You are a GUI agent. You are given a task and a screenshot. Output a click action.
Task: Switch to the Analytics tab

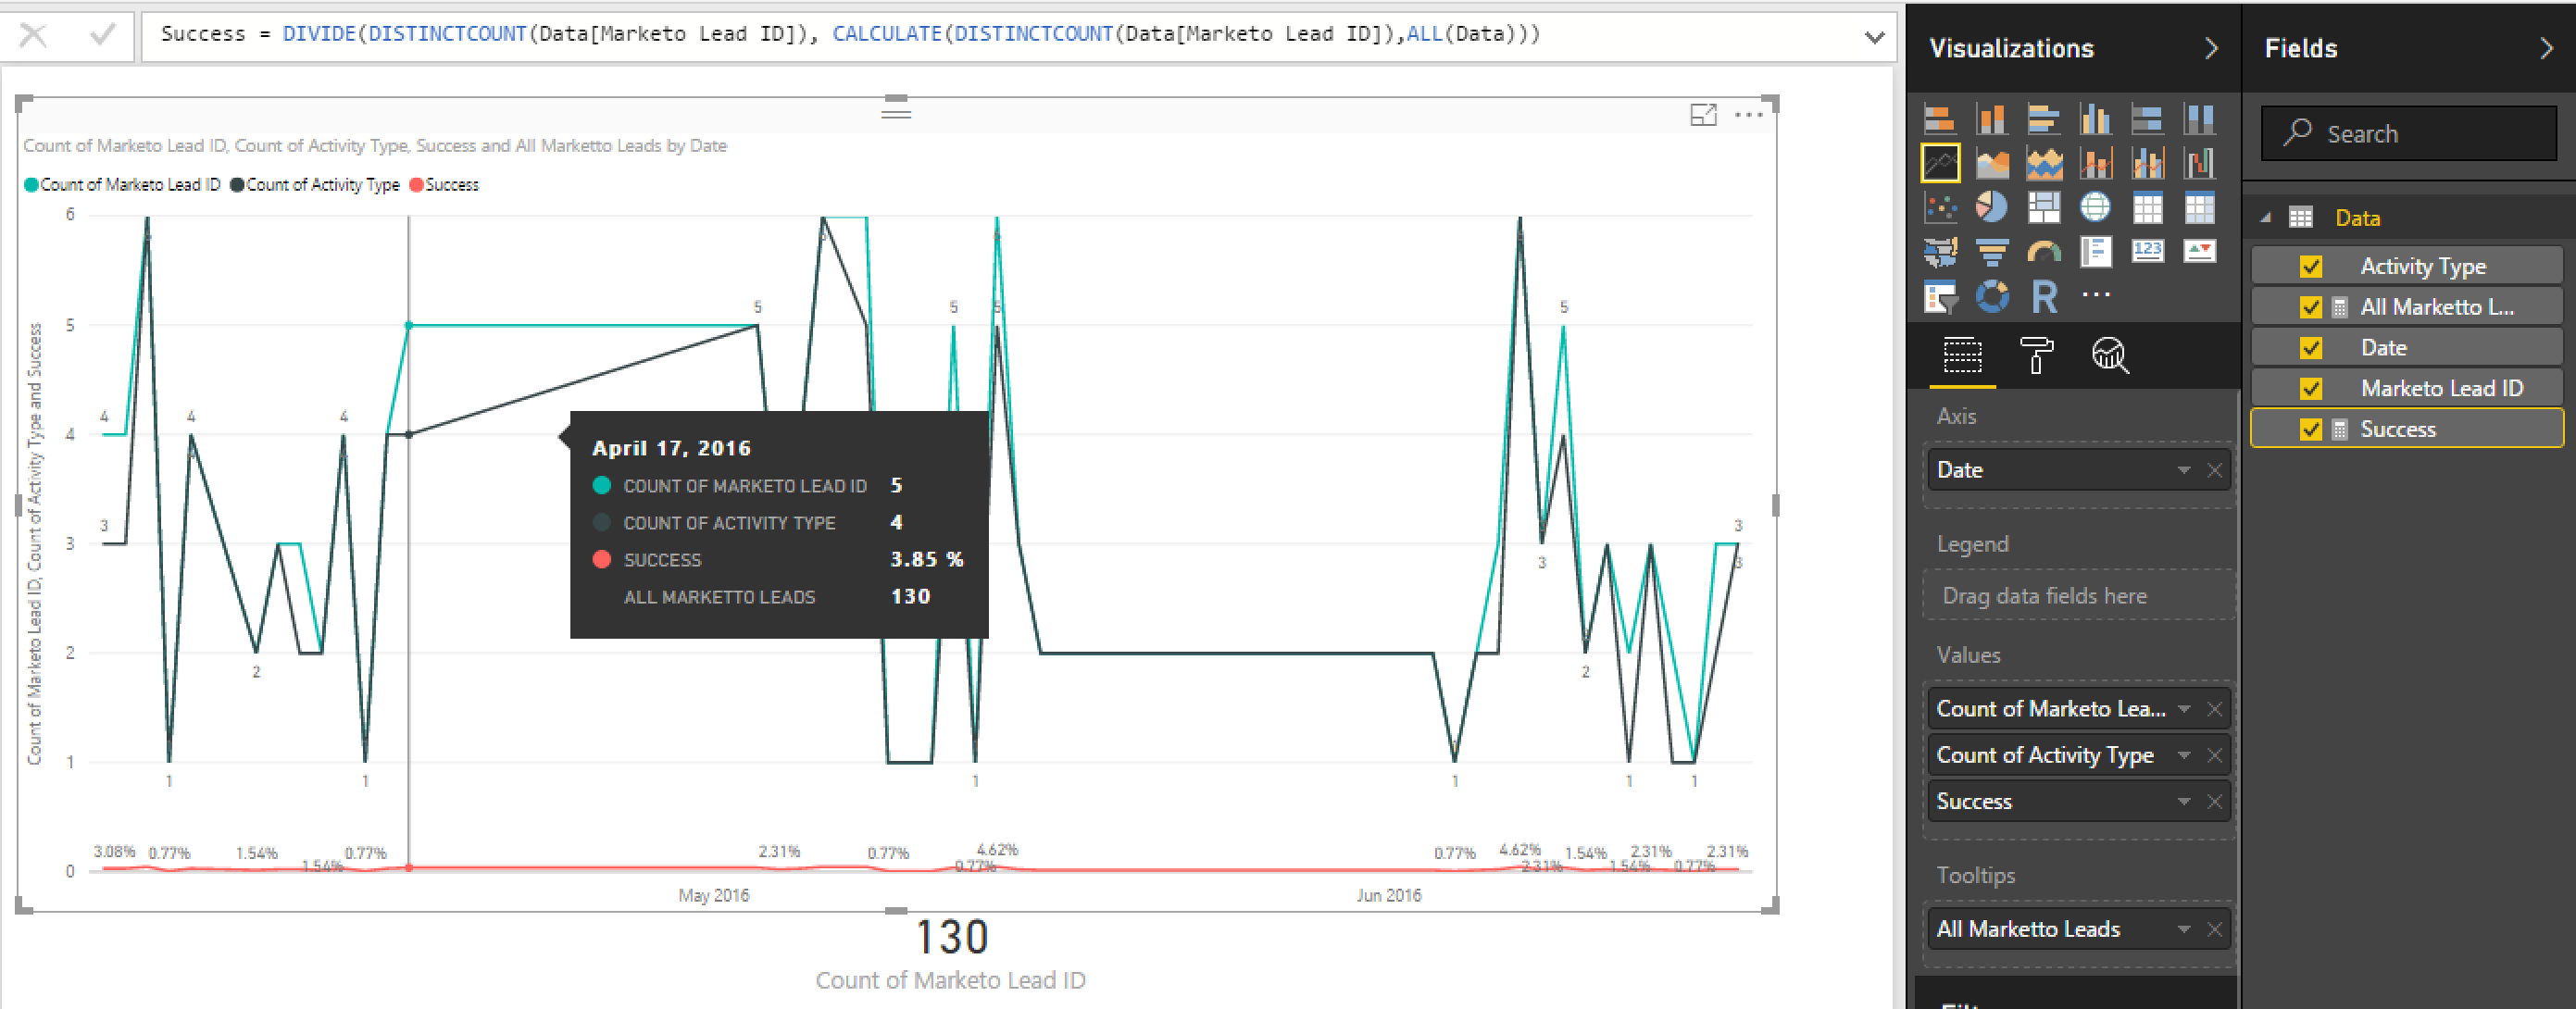(x=2110, y=356)
